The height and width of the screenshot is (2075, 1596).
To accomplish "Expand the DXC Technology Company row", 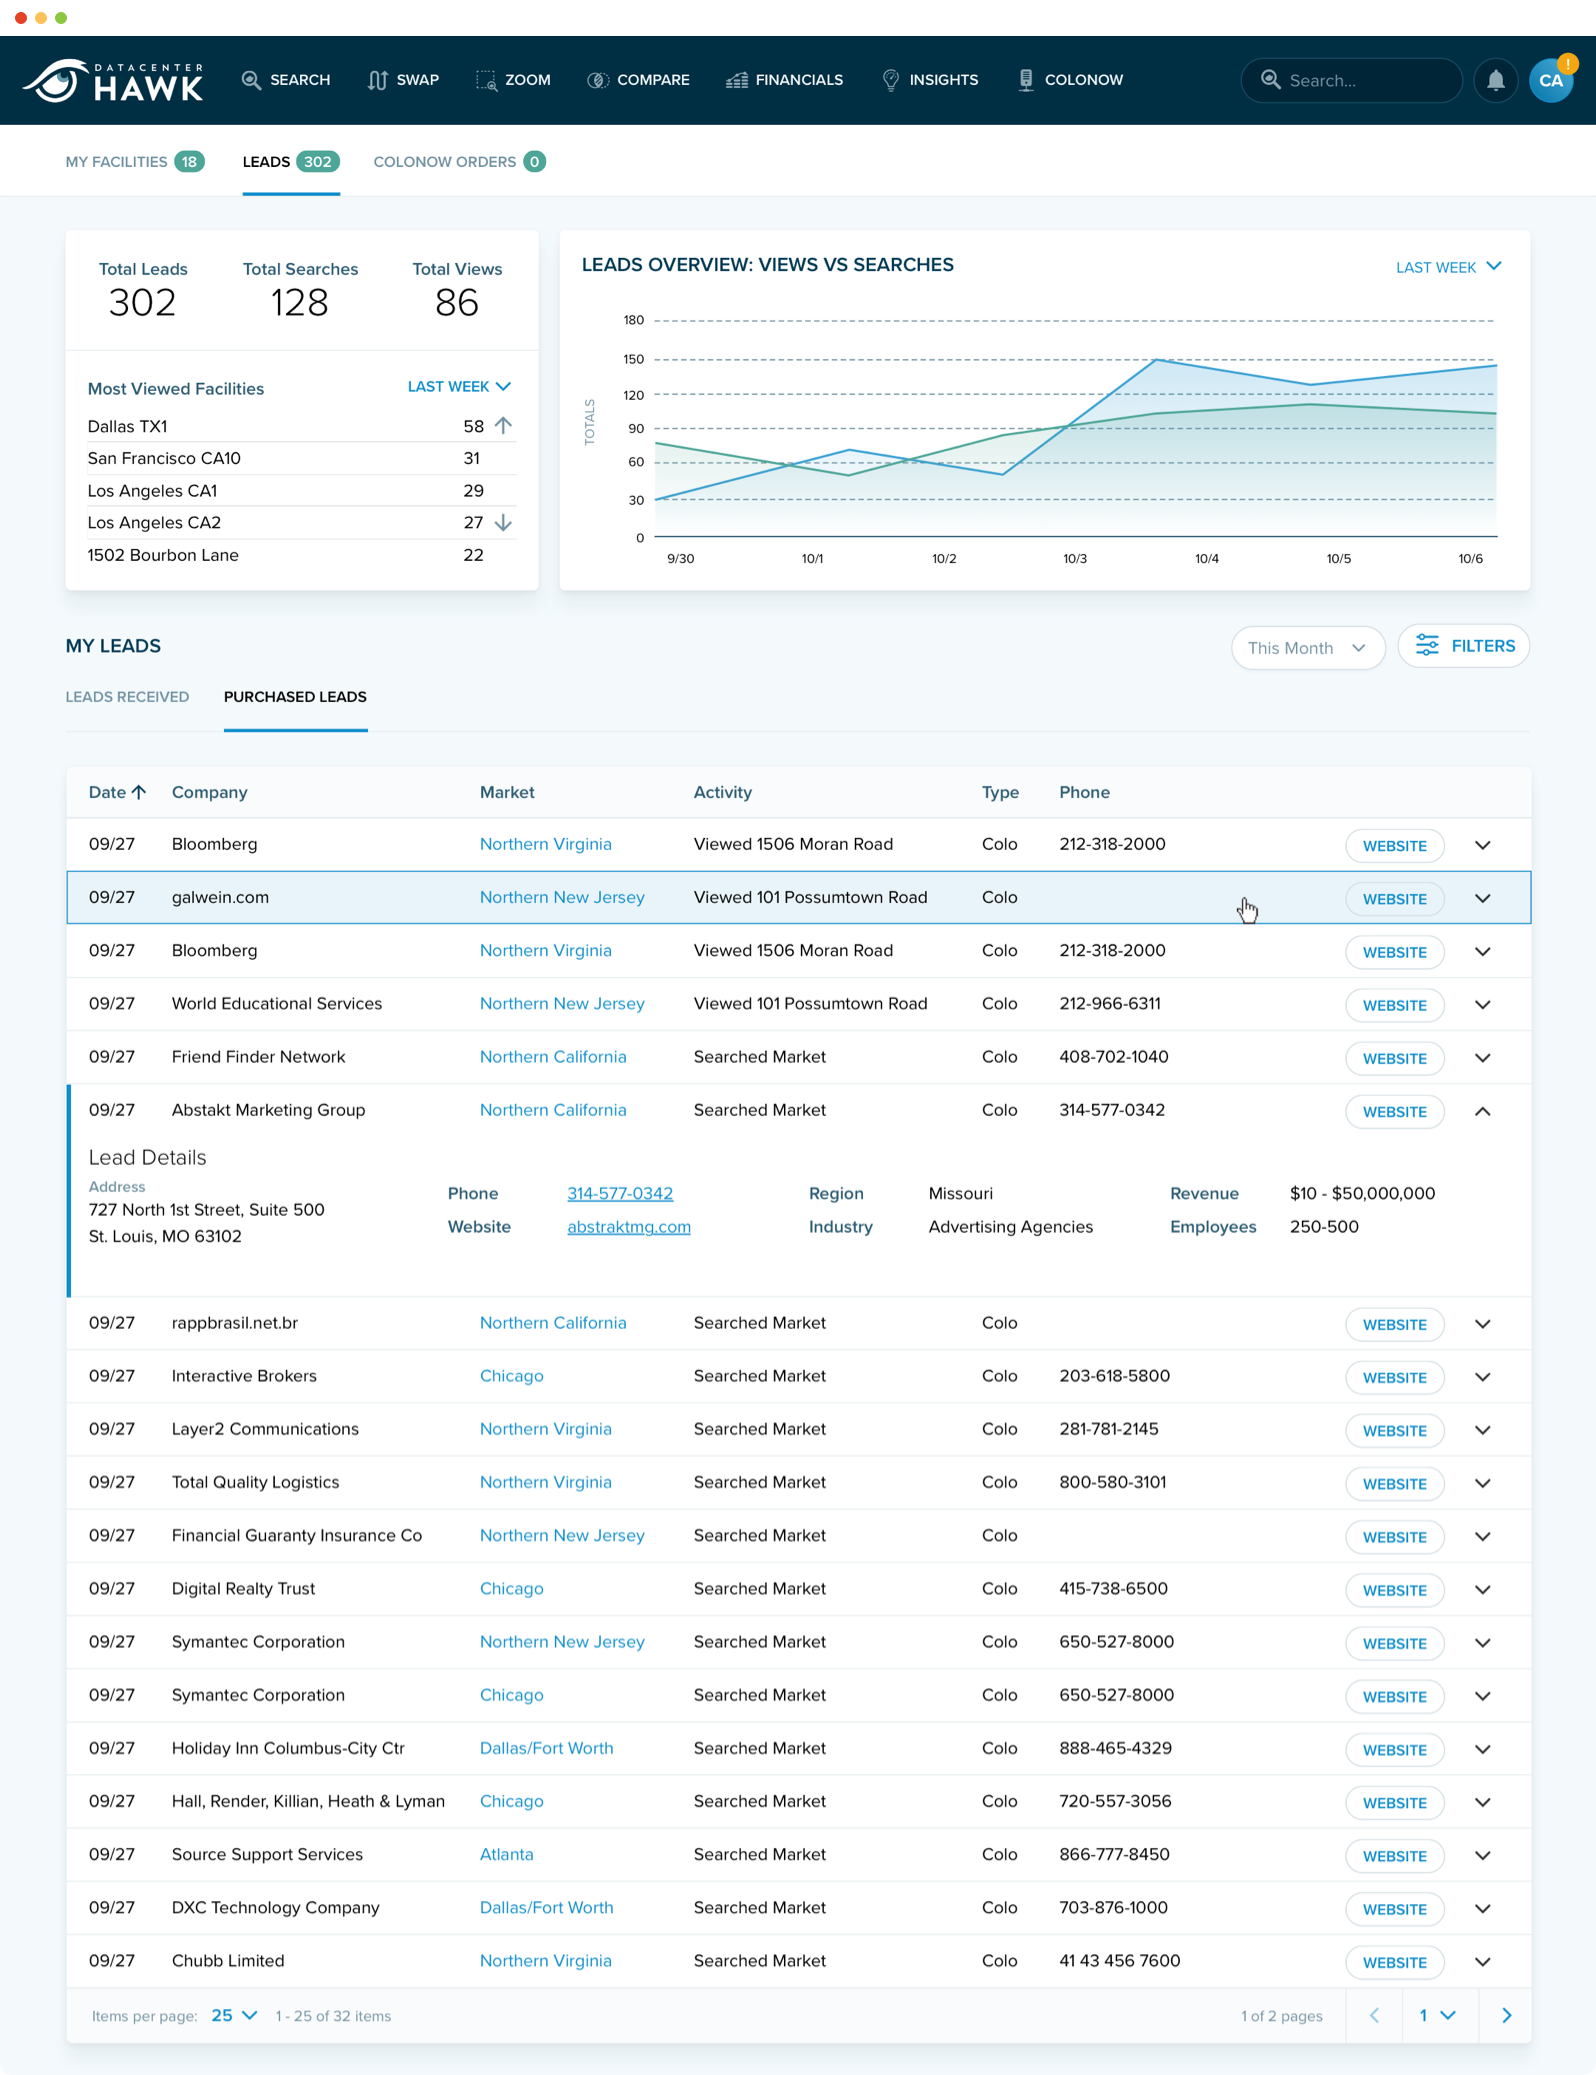I will 1482,1909.
